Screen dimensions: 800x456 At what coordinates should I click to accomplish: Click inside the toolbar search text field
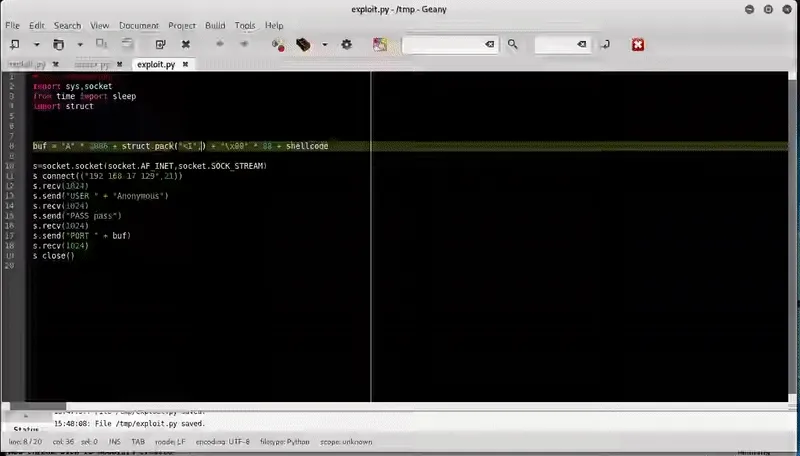pyautogui.click(x=443, y=44)
